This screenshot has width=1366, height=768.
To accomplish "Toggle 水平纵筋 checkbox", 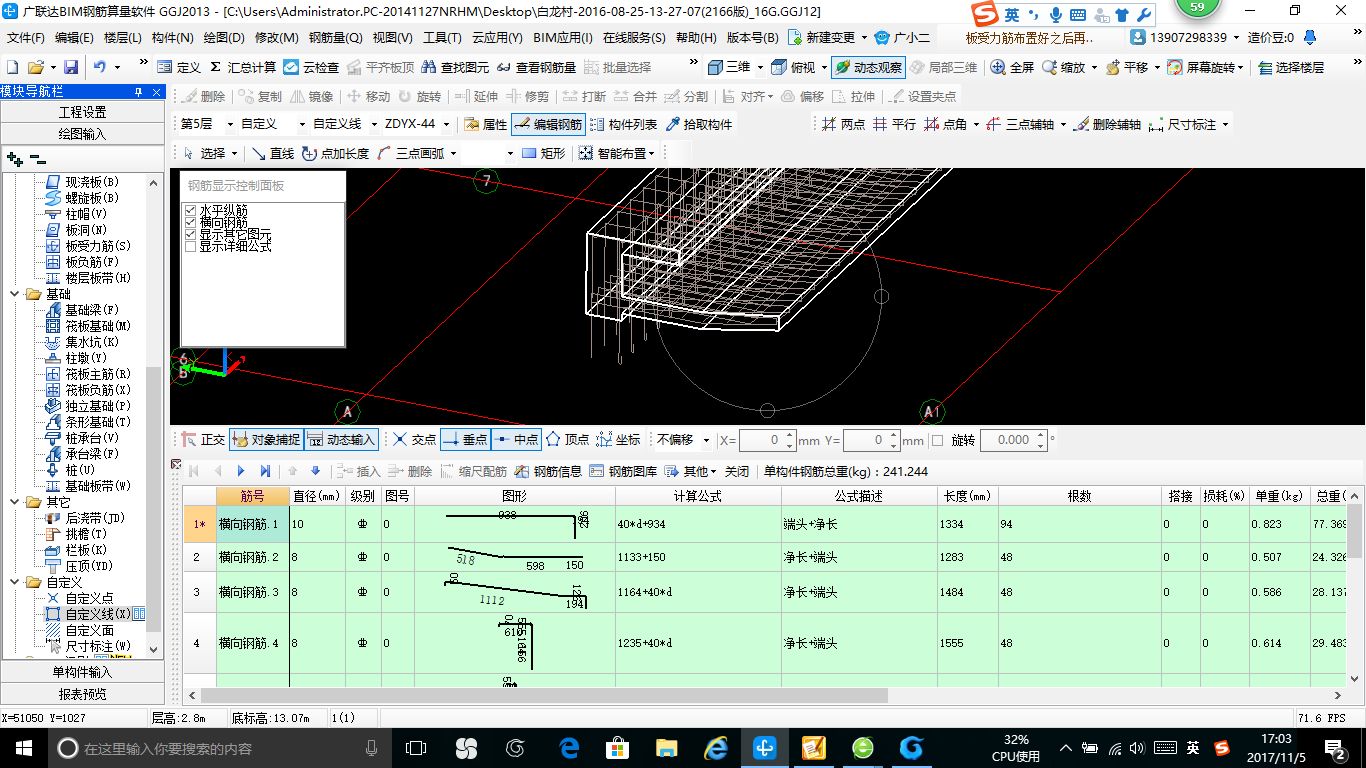I will click(x=190, y=210).
